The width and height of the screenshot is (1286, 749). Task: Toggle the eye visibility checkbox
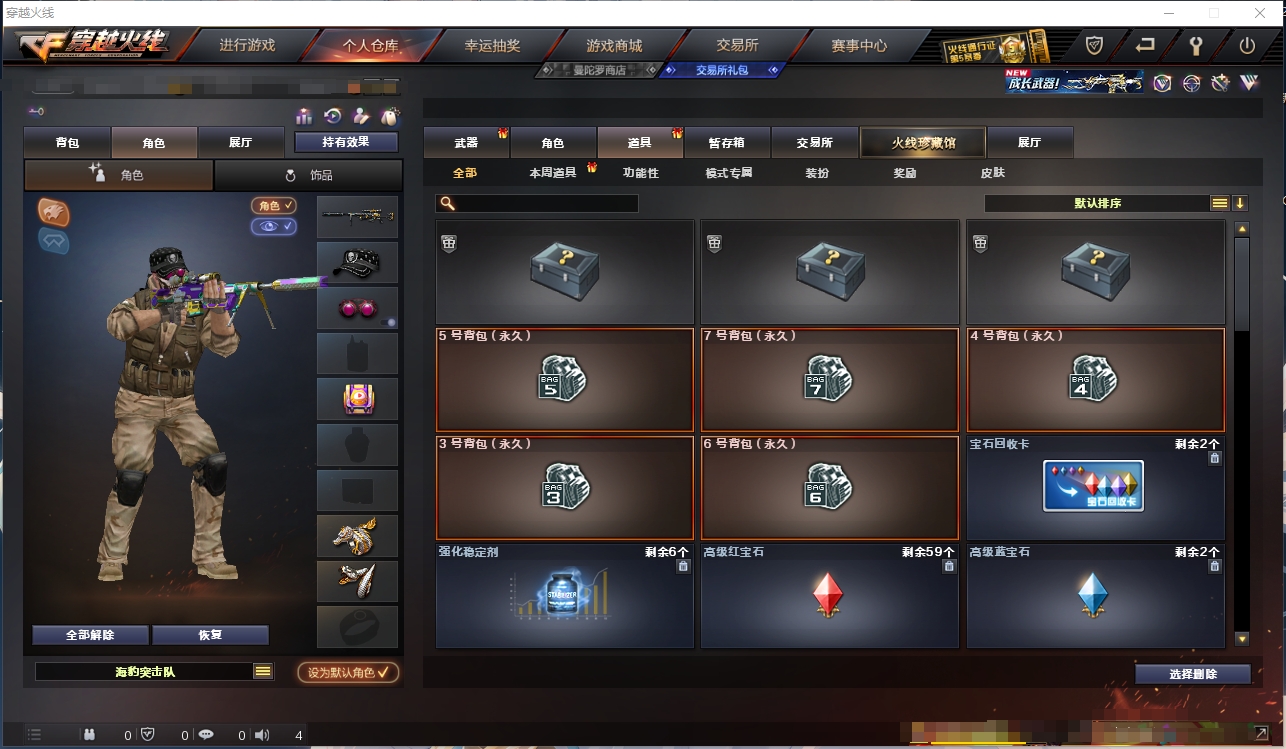click(274, 227)
